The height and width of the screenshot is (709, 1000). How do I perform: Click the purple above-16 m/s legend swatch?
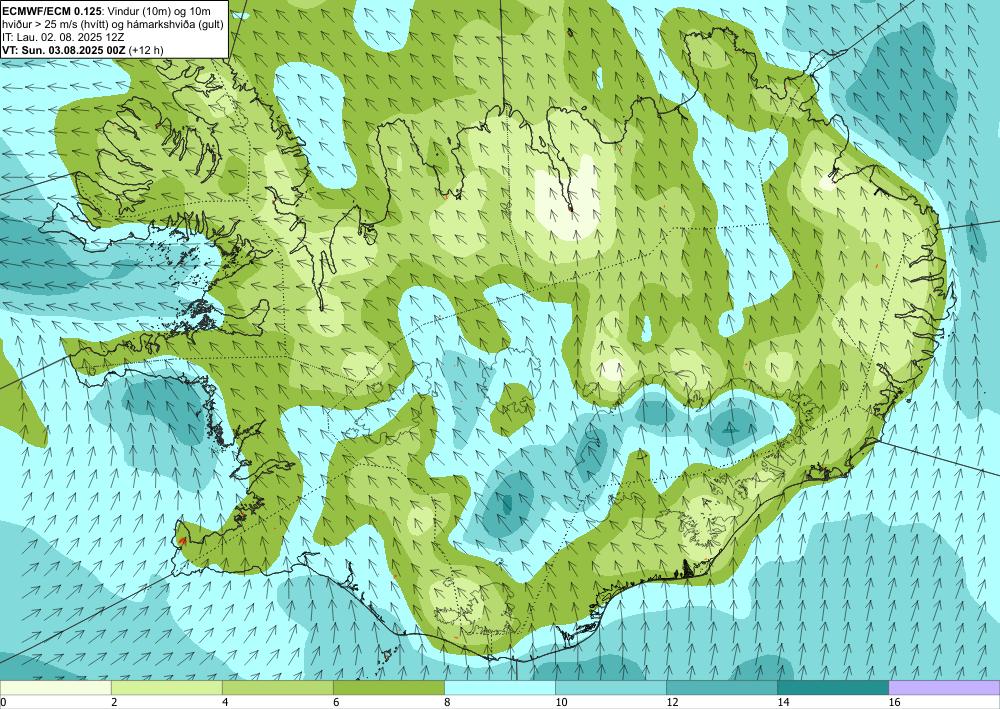pyautogui.click(x=944, y=687)
